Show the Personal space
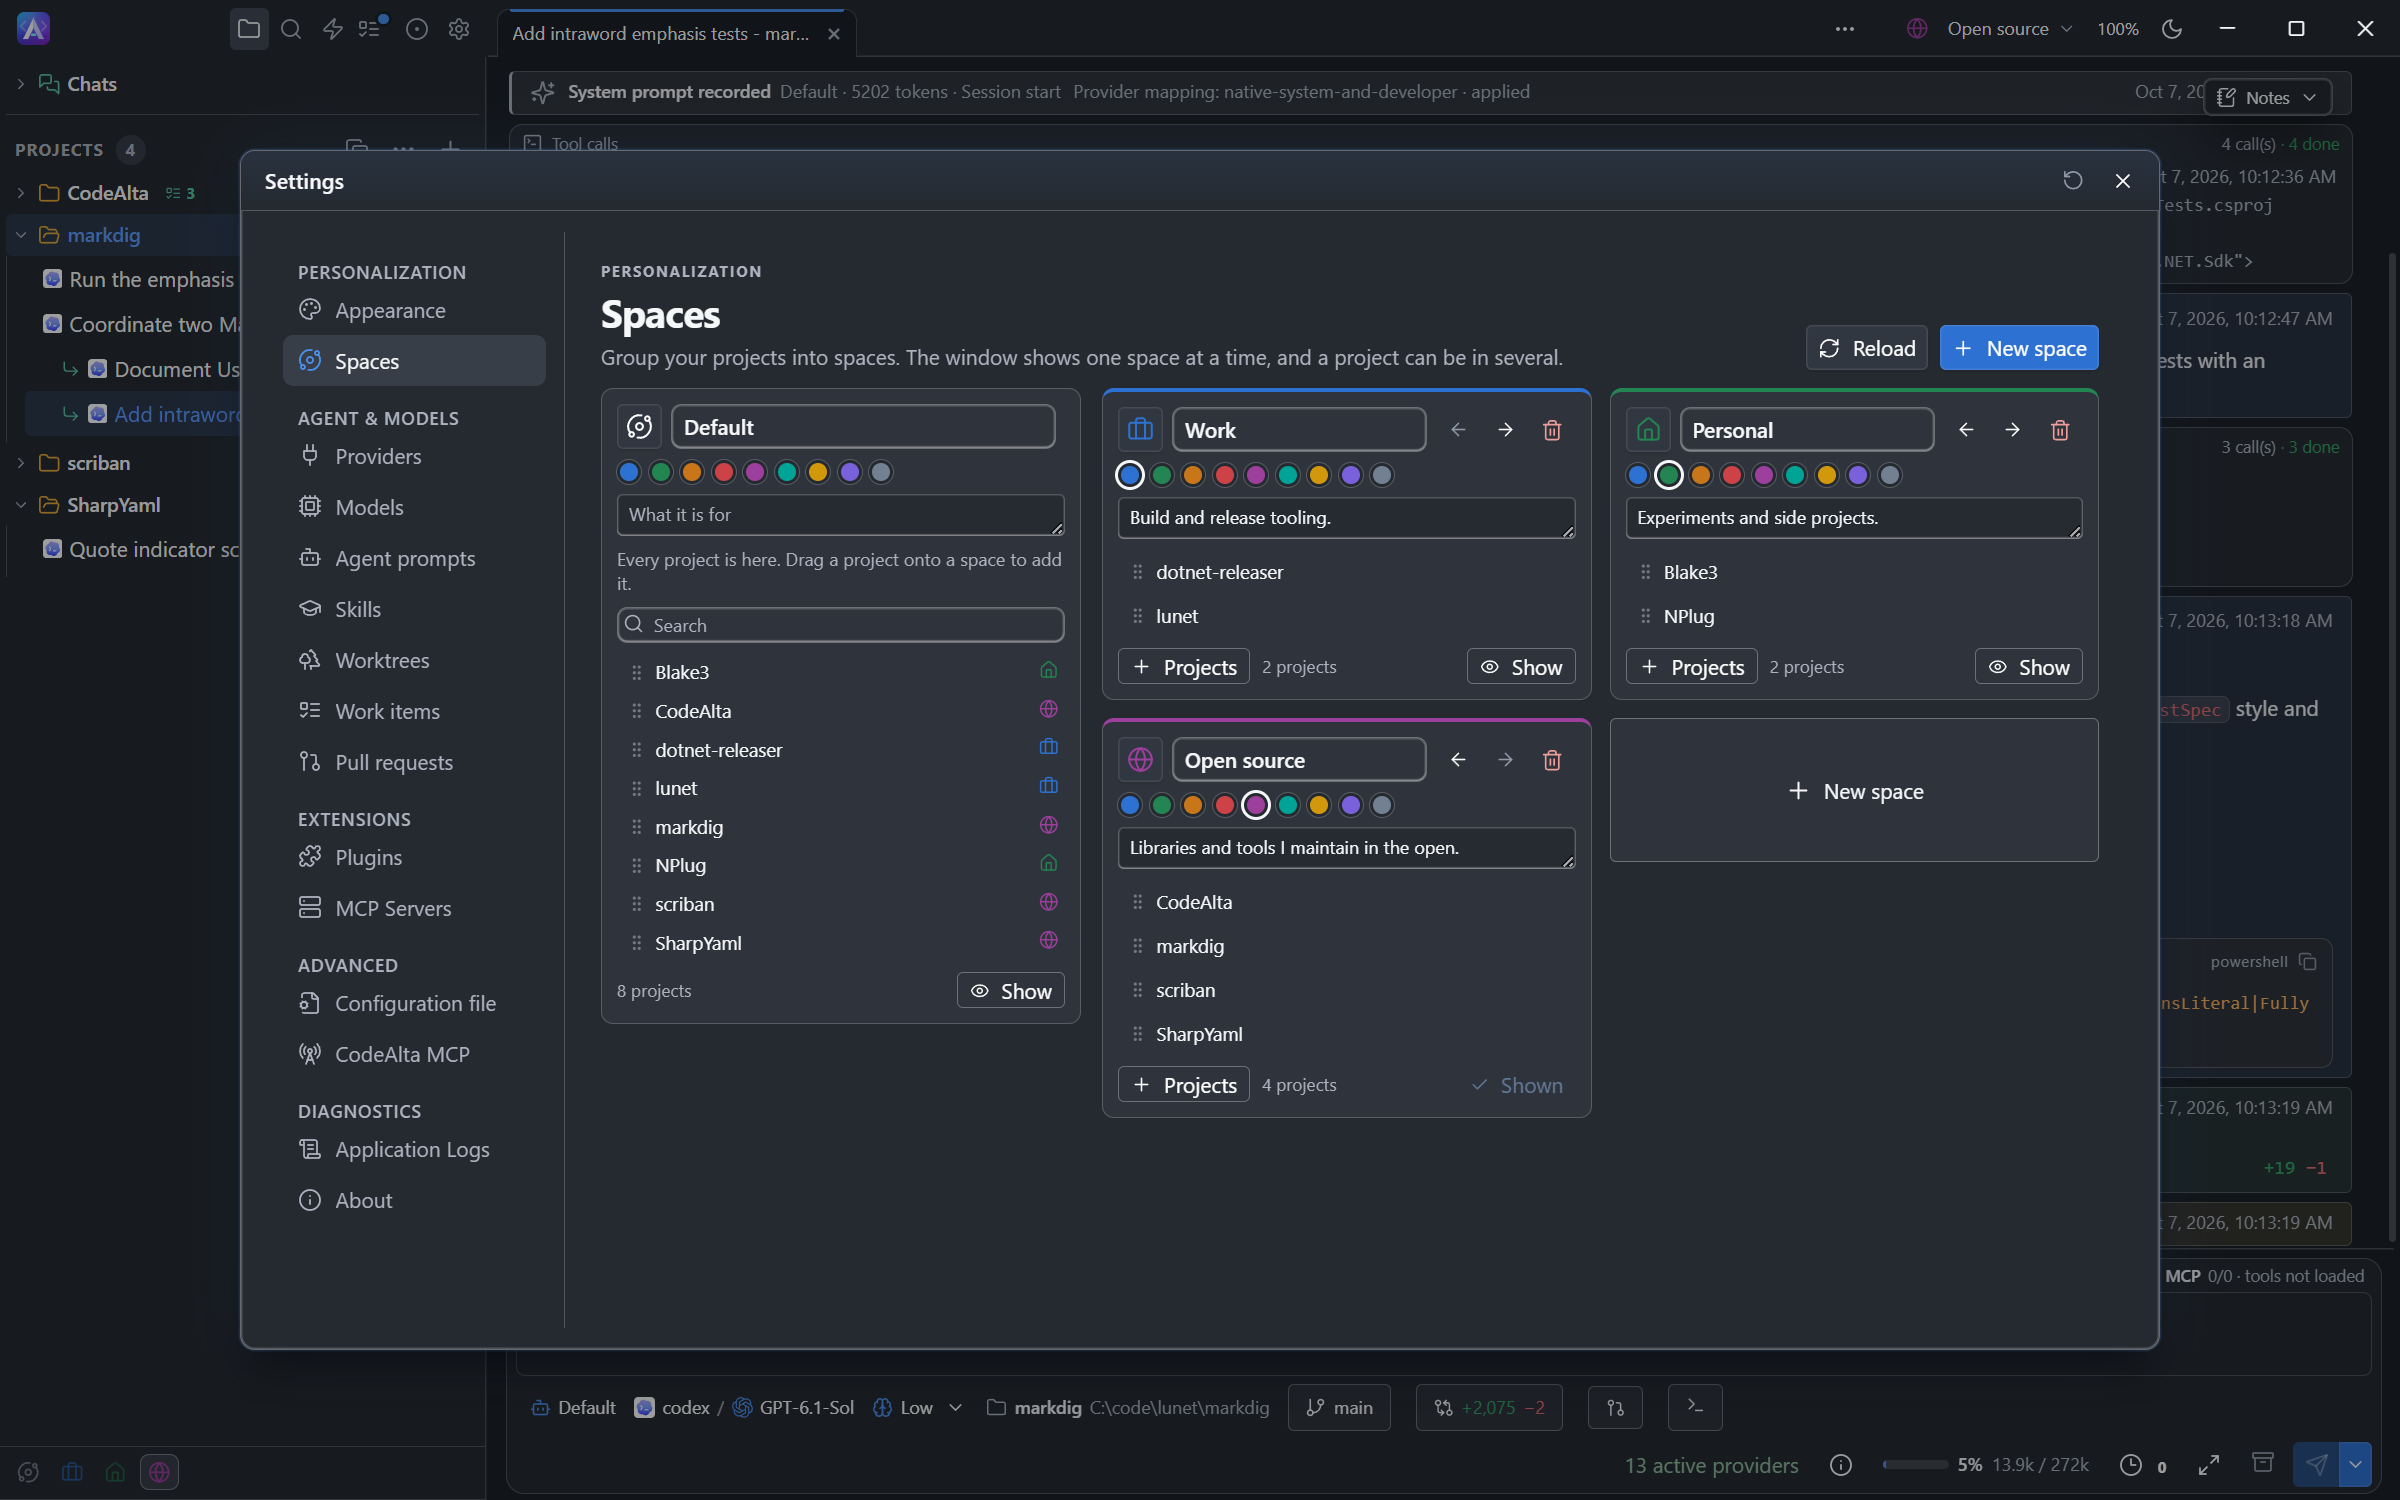 pos(2029,667)
